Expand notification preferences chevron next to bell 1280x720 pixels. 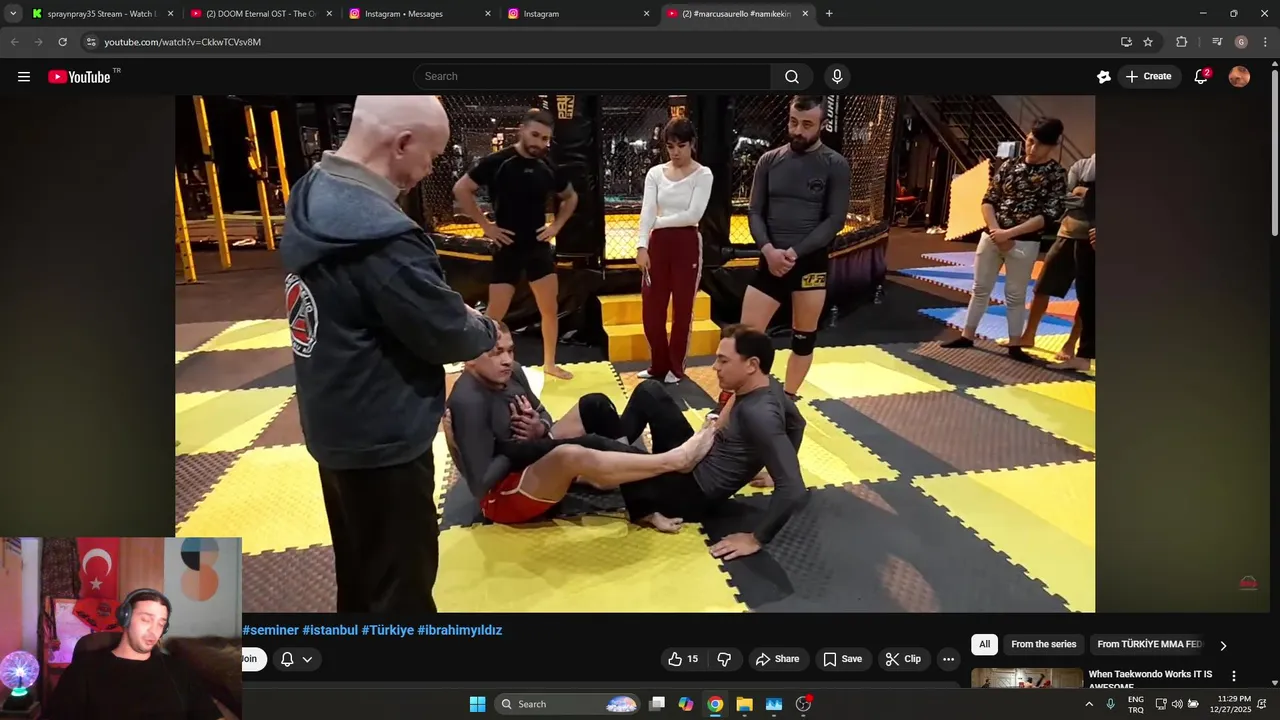pyautogui.click(x=307, y=659)
